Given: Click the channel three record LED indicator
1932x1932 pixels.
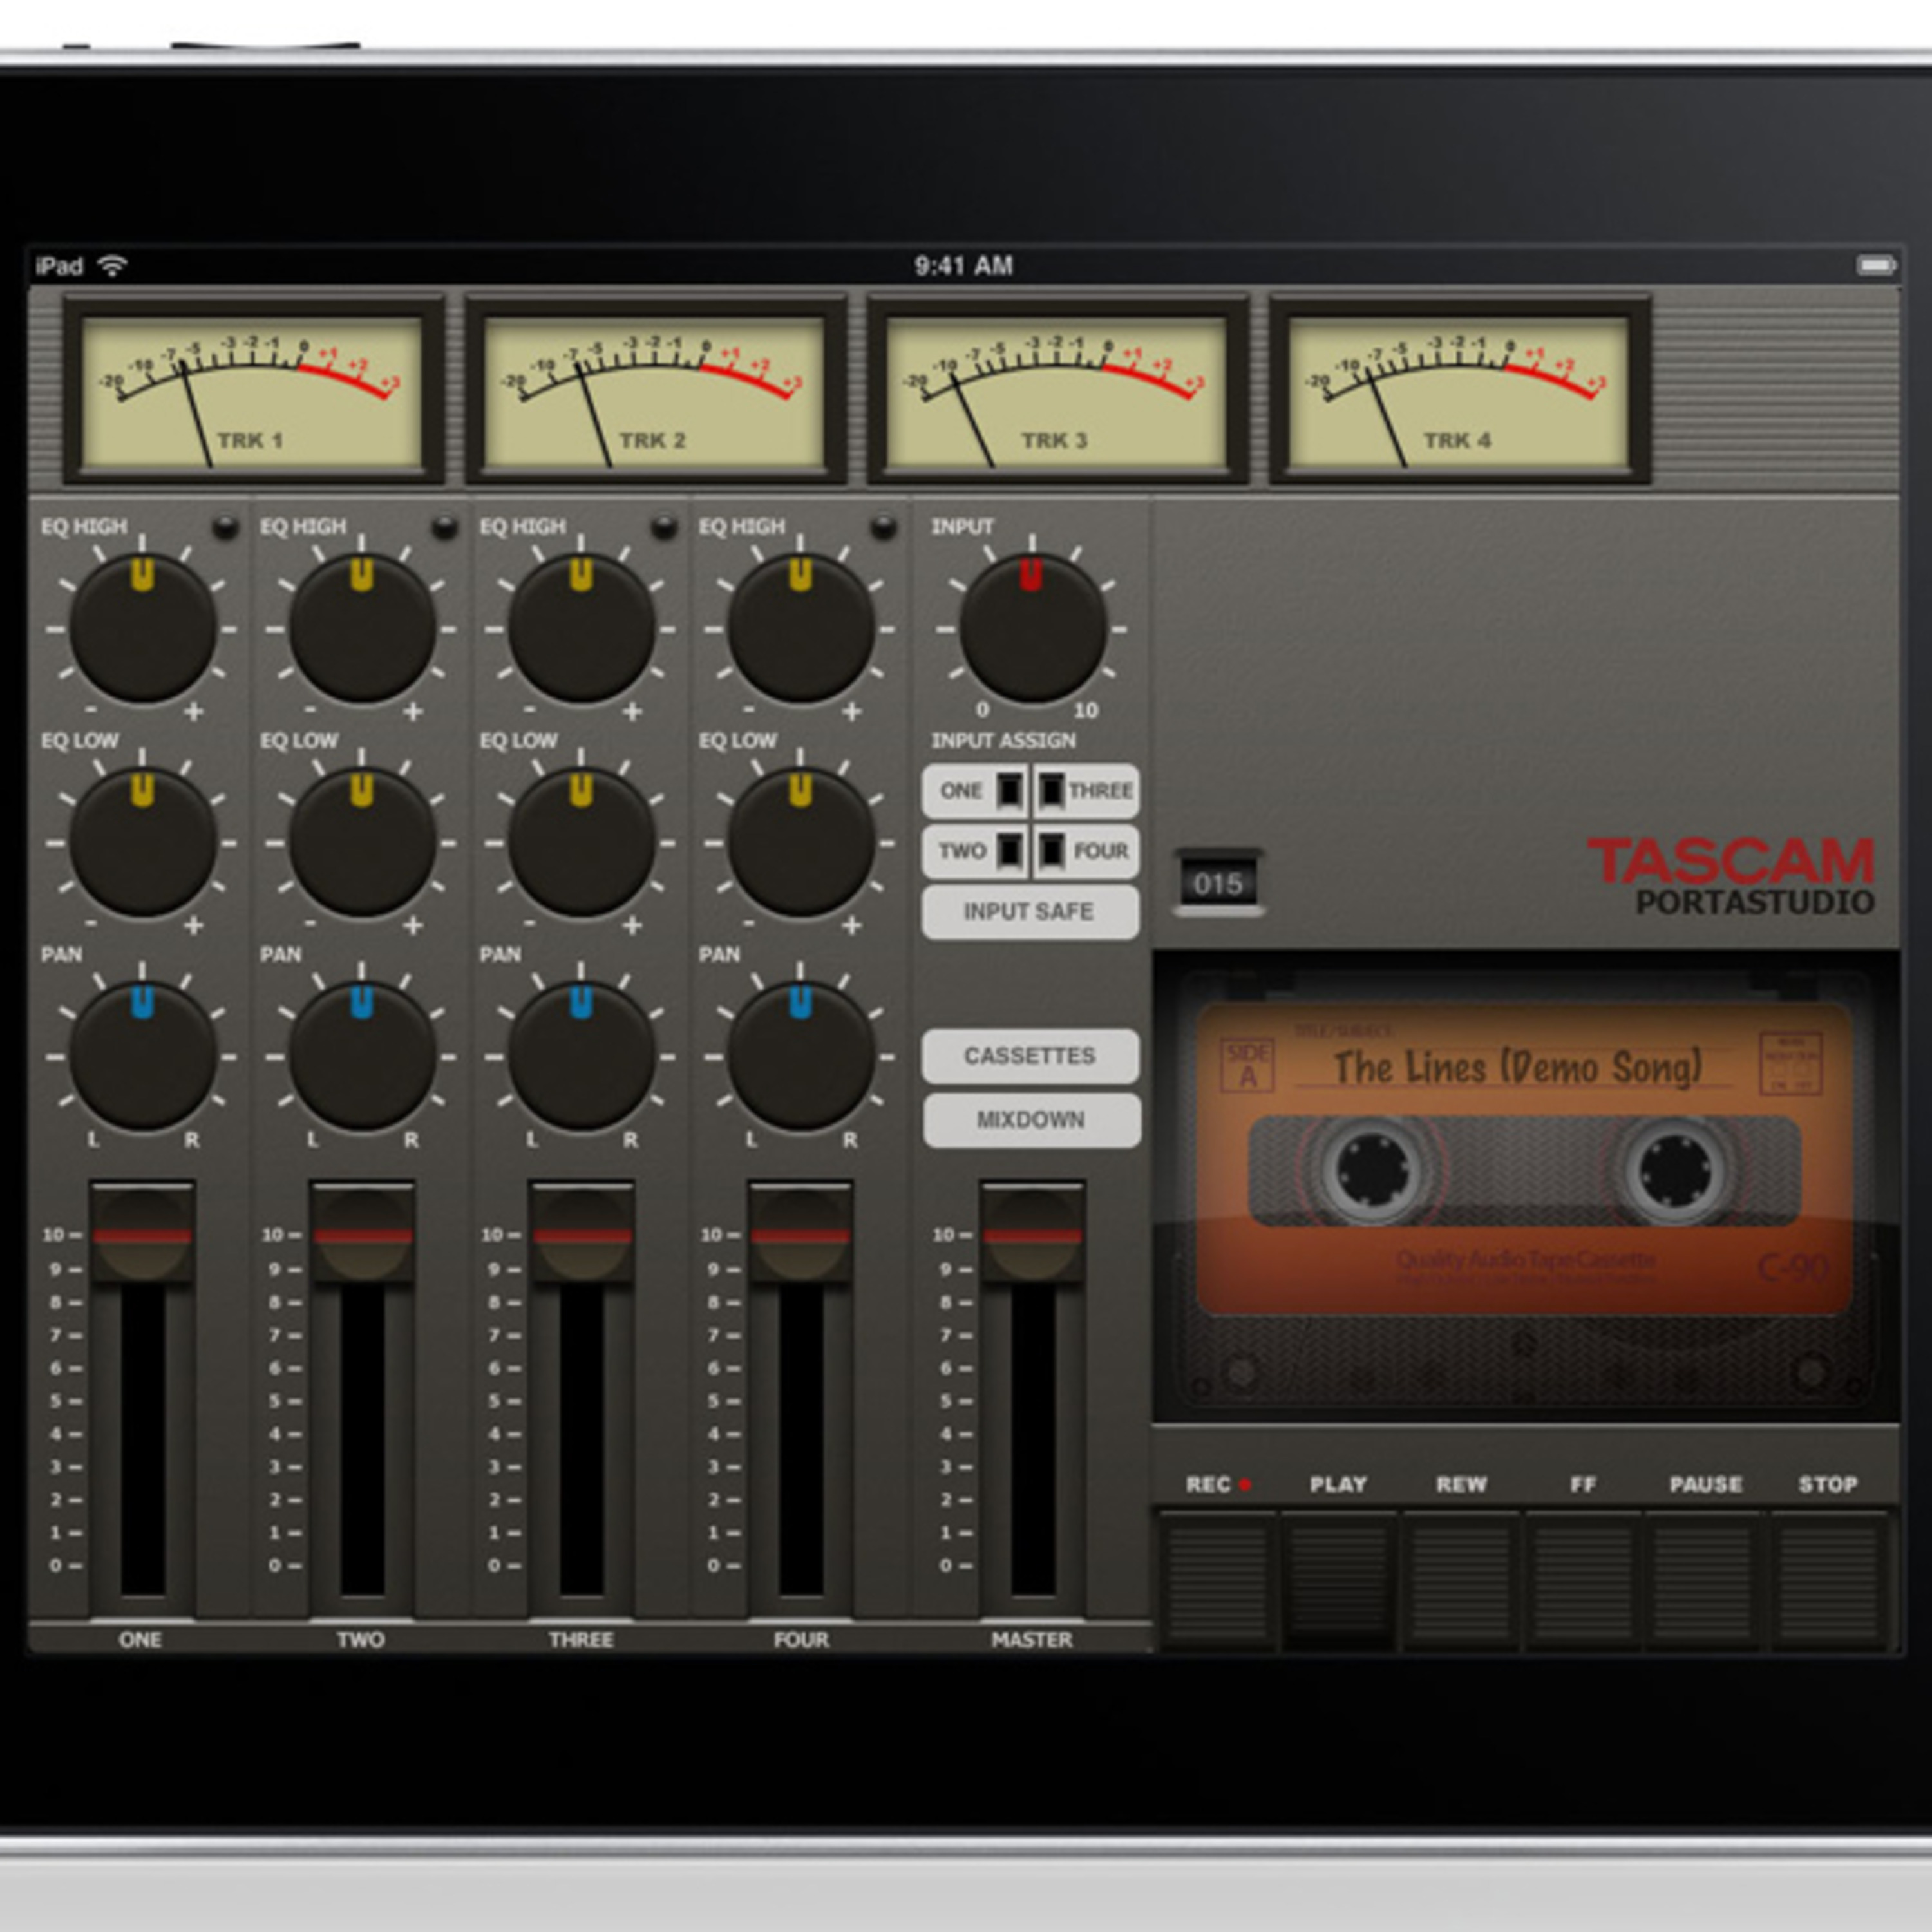Looking at the screenshot, I should pyautogui.click(x=663, y=527).
